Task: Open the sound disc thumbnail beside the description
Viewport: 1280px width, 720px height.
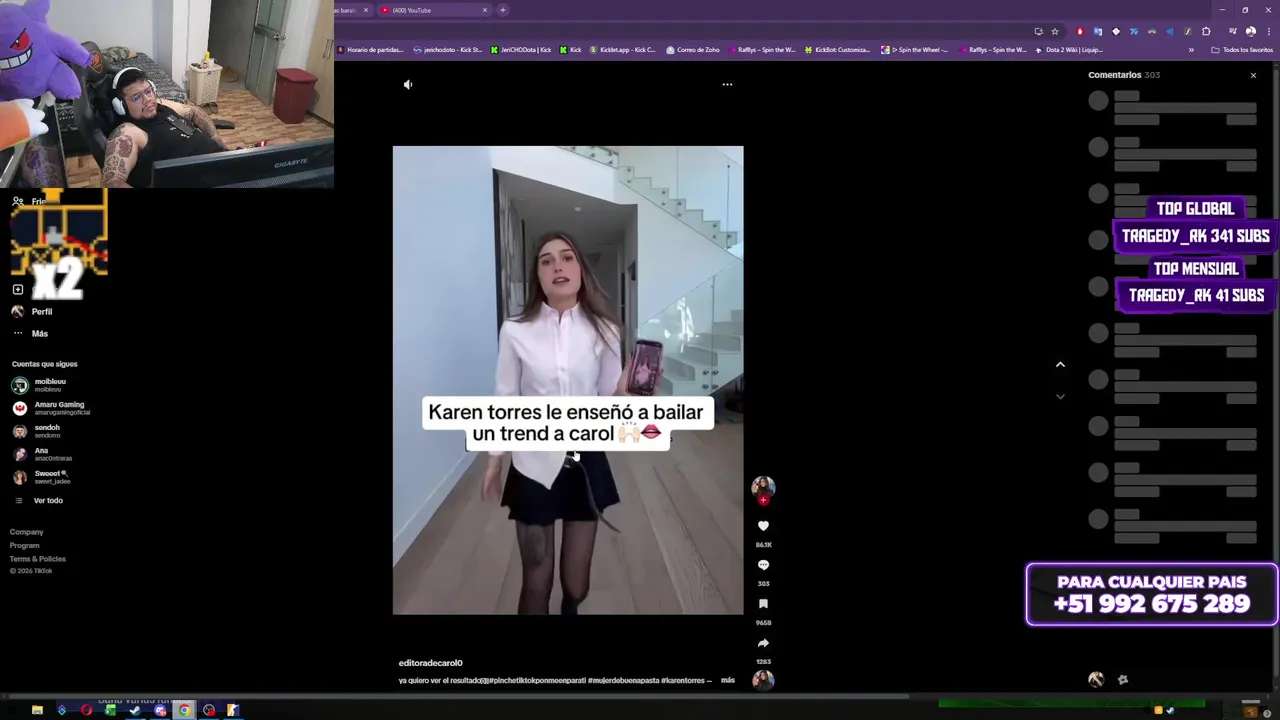Action: (763, 680)
